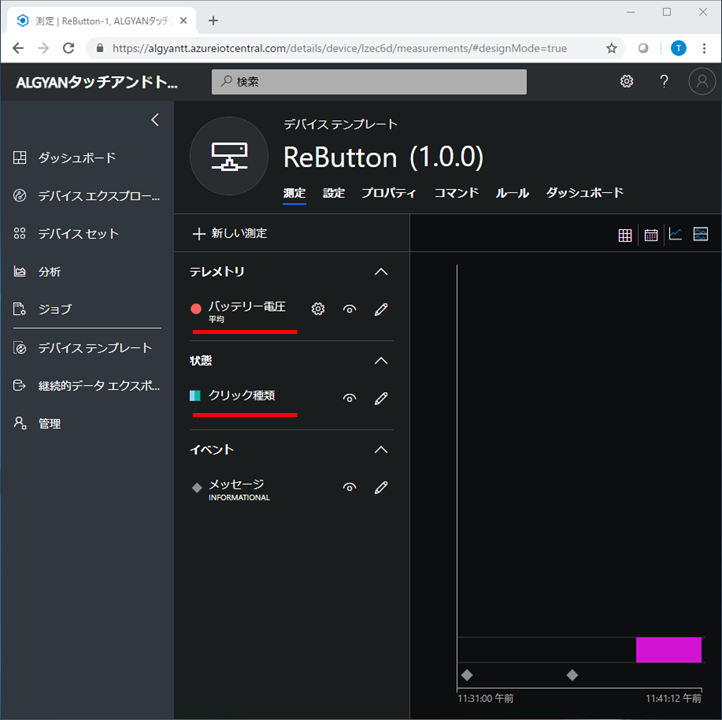Toggle visibility of メッセージ event
Image resolution: width=722 pixels, height=720 pixels.
click(349, 488)
